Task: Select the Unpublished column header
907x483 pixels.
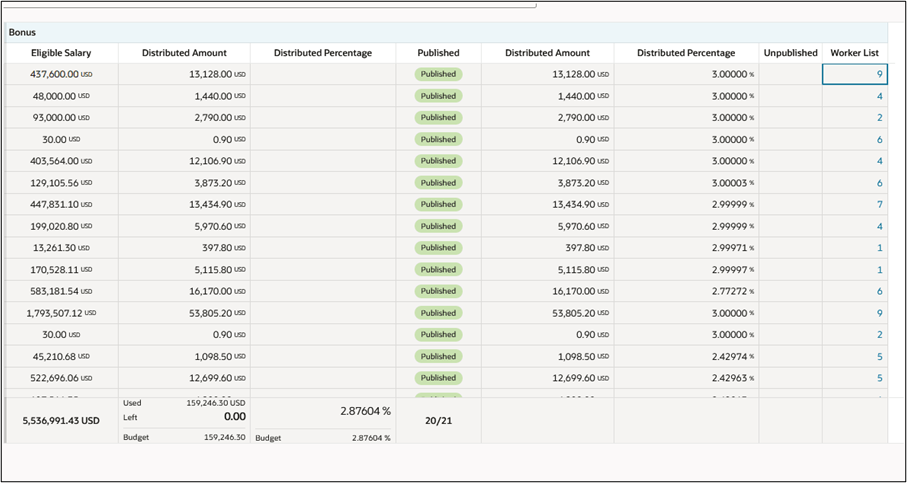Action: coord(790,53)
